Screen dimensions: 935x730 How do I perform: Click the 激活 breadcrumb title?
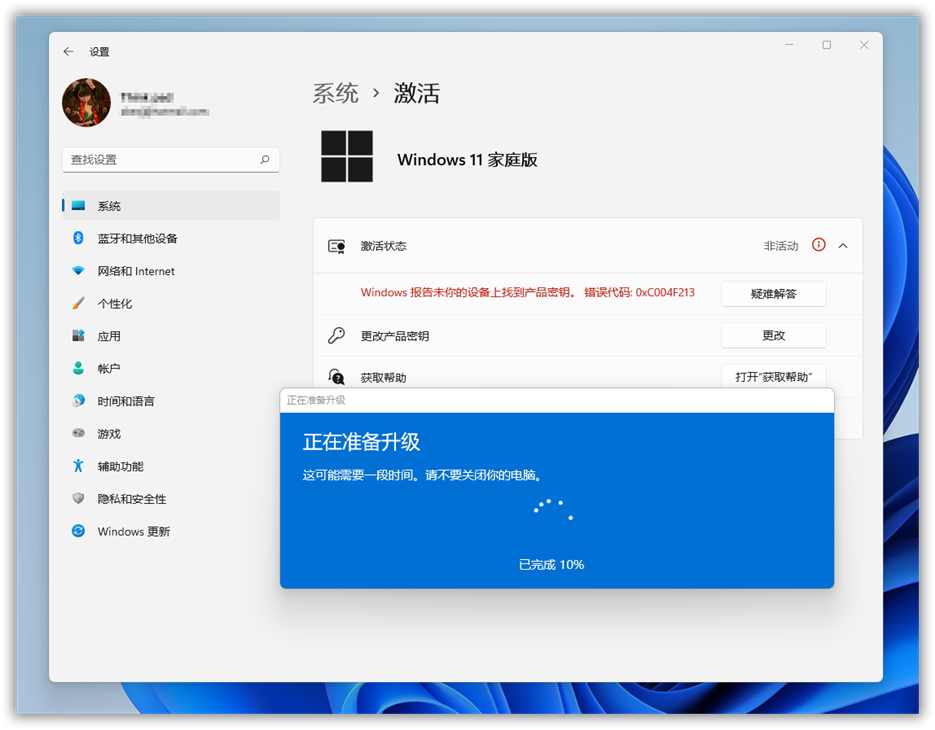point(416,94)
